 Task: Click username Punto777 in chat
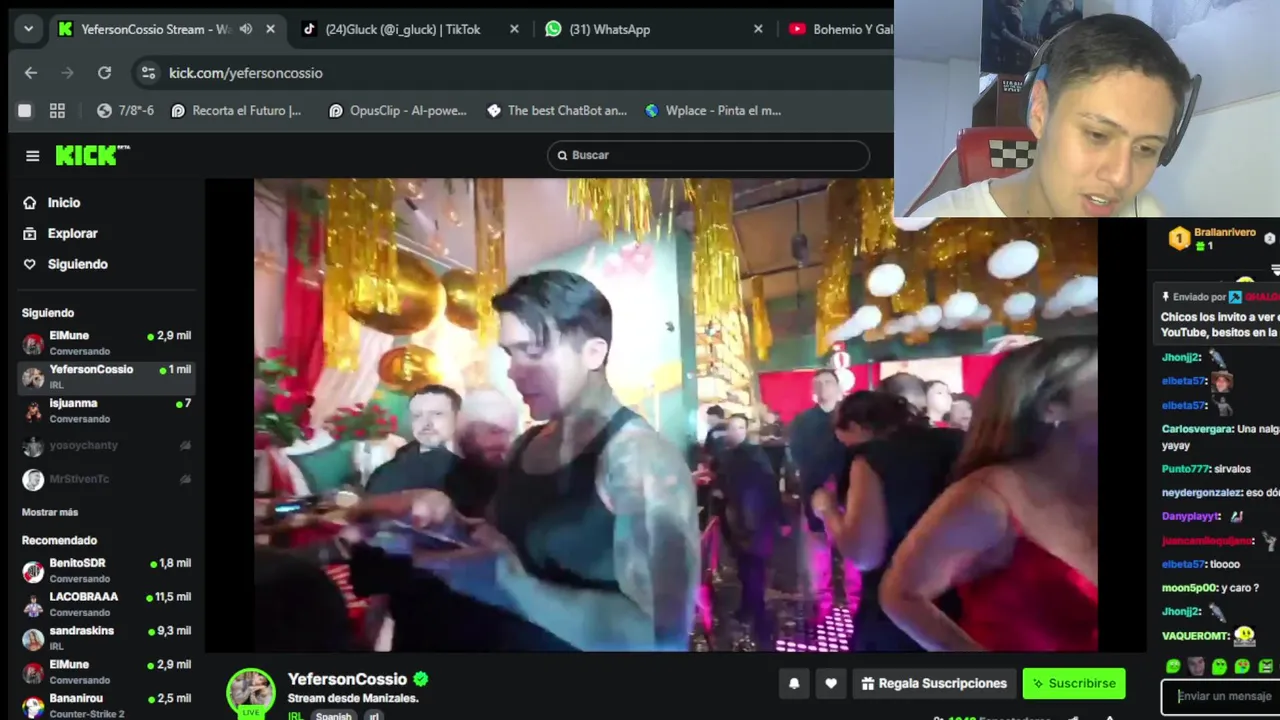click(1185, 469)
